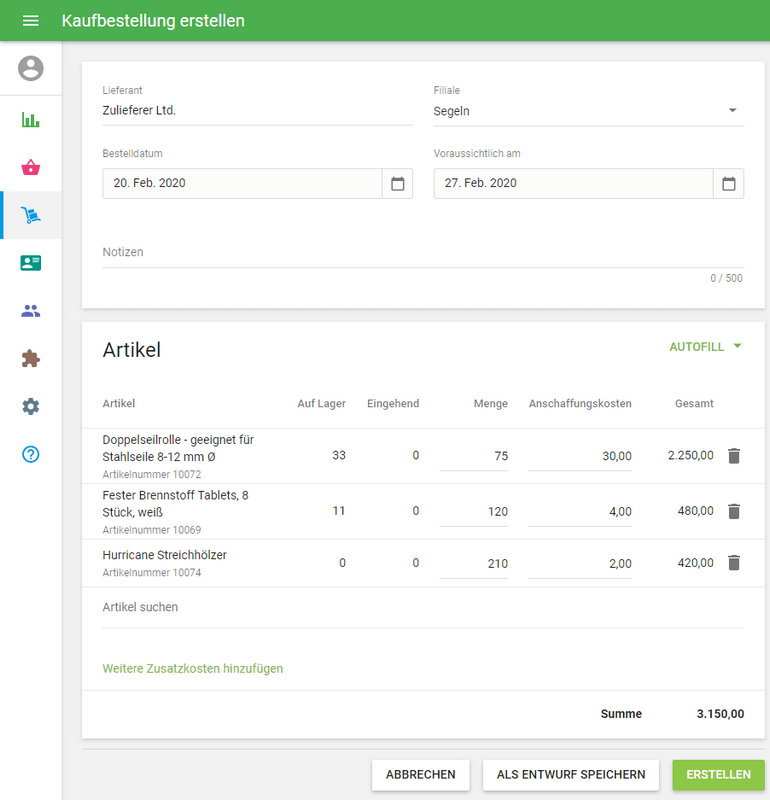Viewport: 770px width, 800px height.
Task: Click Als Entwurf Speichern button
Action: click(571, 775)
